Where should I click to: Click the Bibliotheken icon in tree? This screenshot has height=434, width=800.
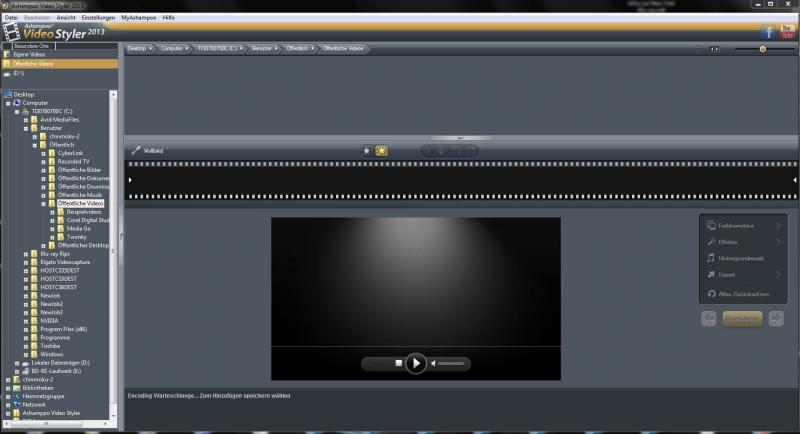pos(17,388)
